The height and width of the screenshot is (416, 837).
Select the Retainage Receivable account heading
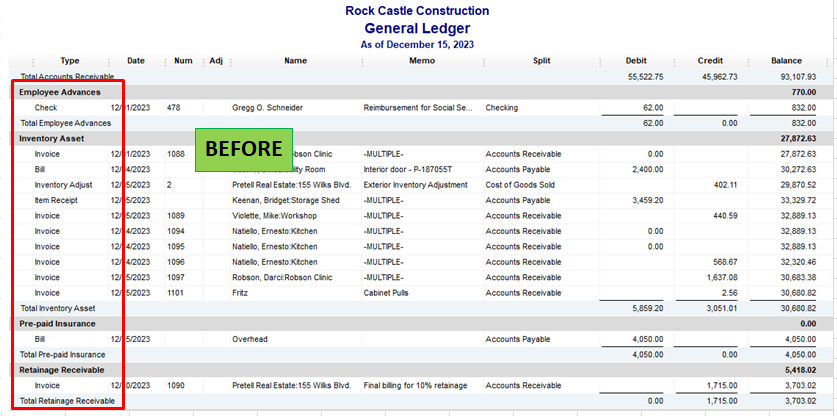[x=62, y=370]
